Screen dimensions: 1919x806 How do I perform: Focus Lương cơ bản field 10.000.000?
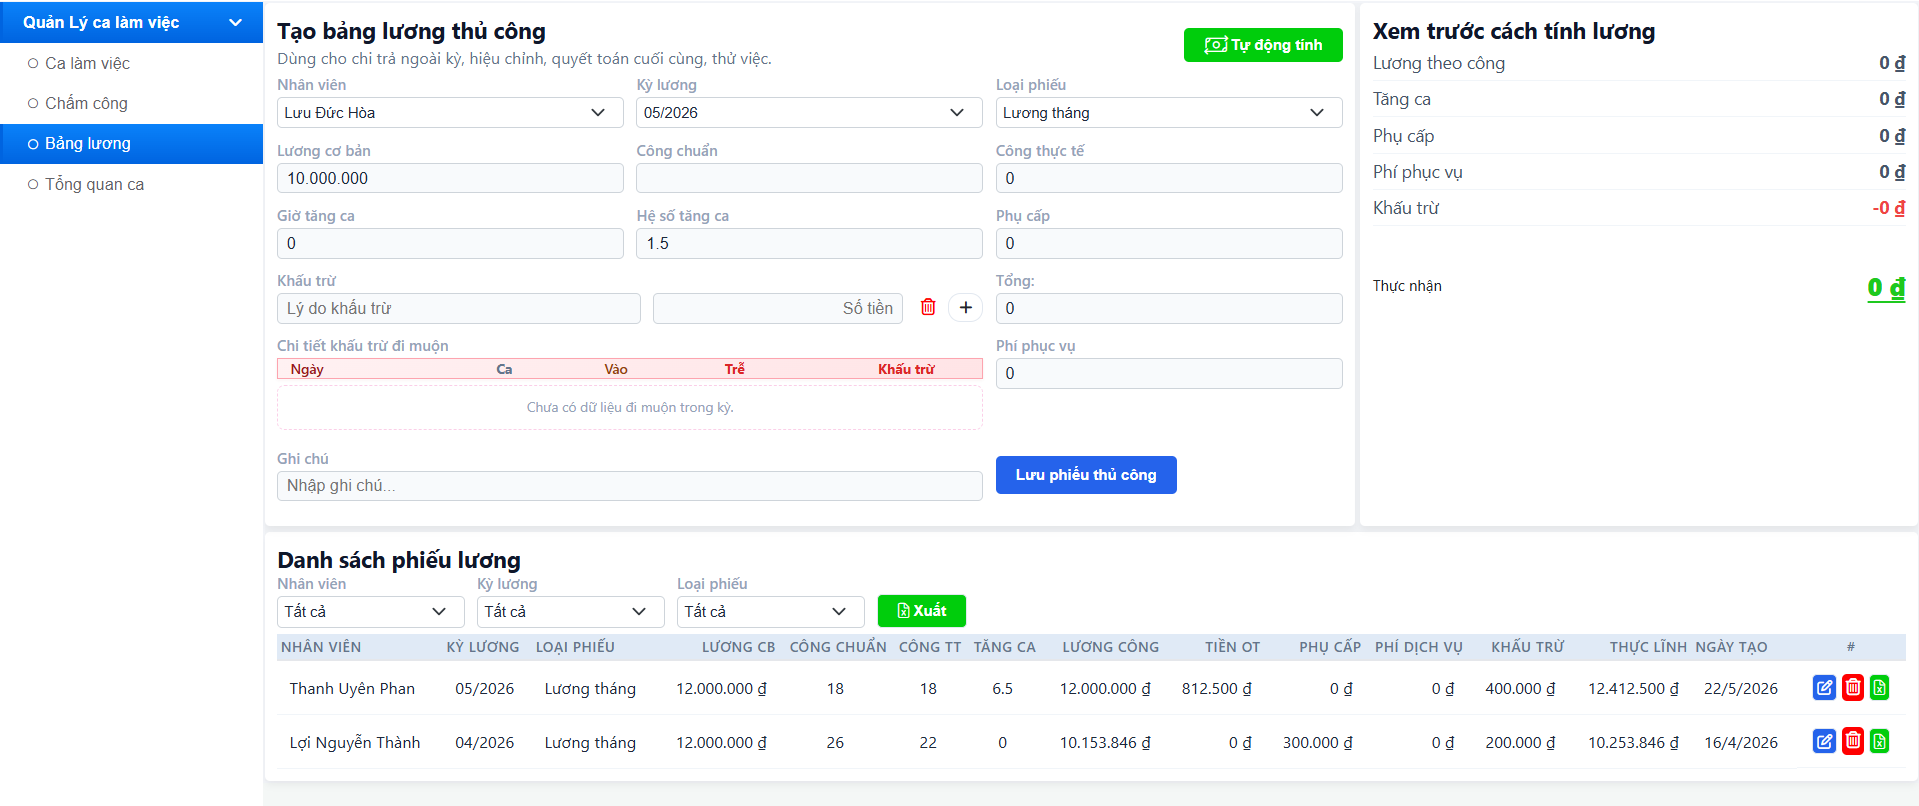[450, 178]
